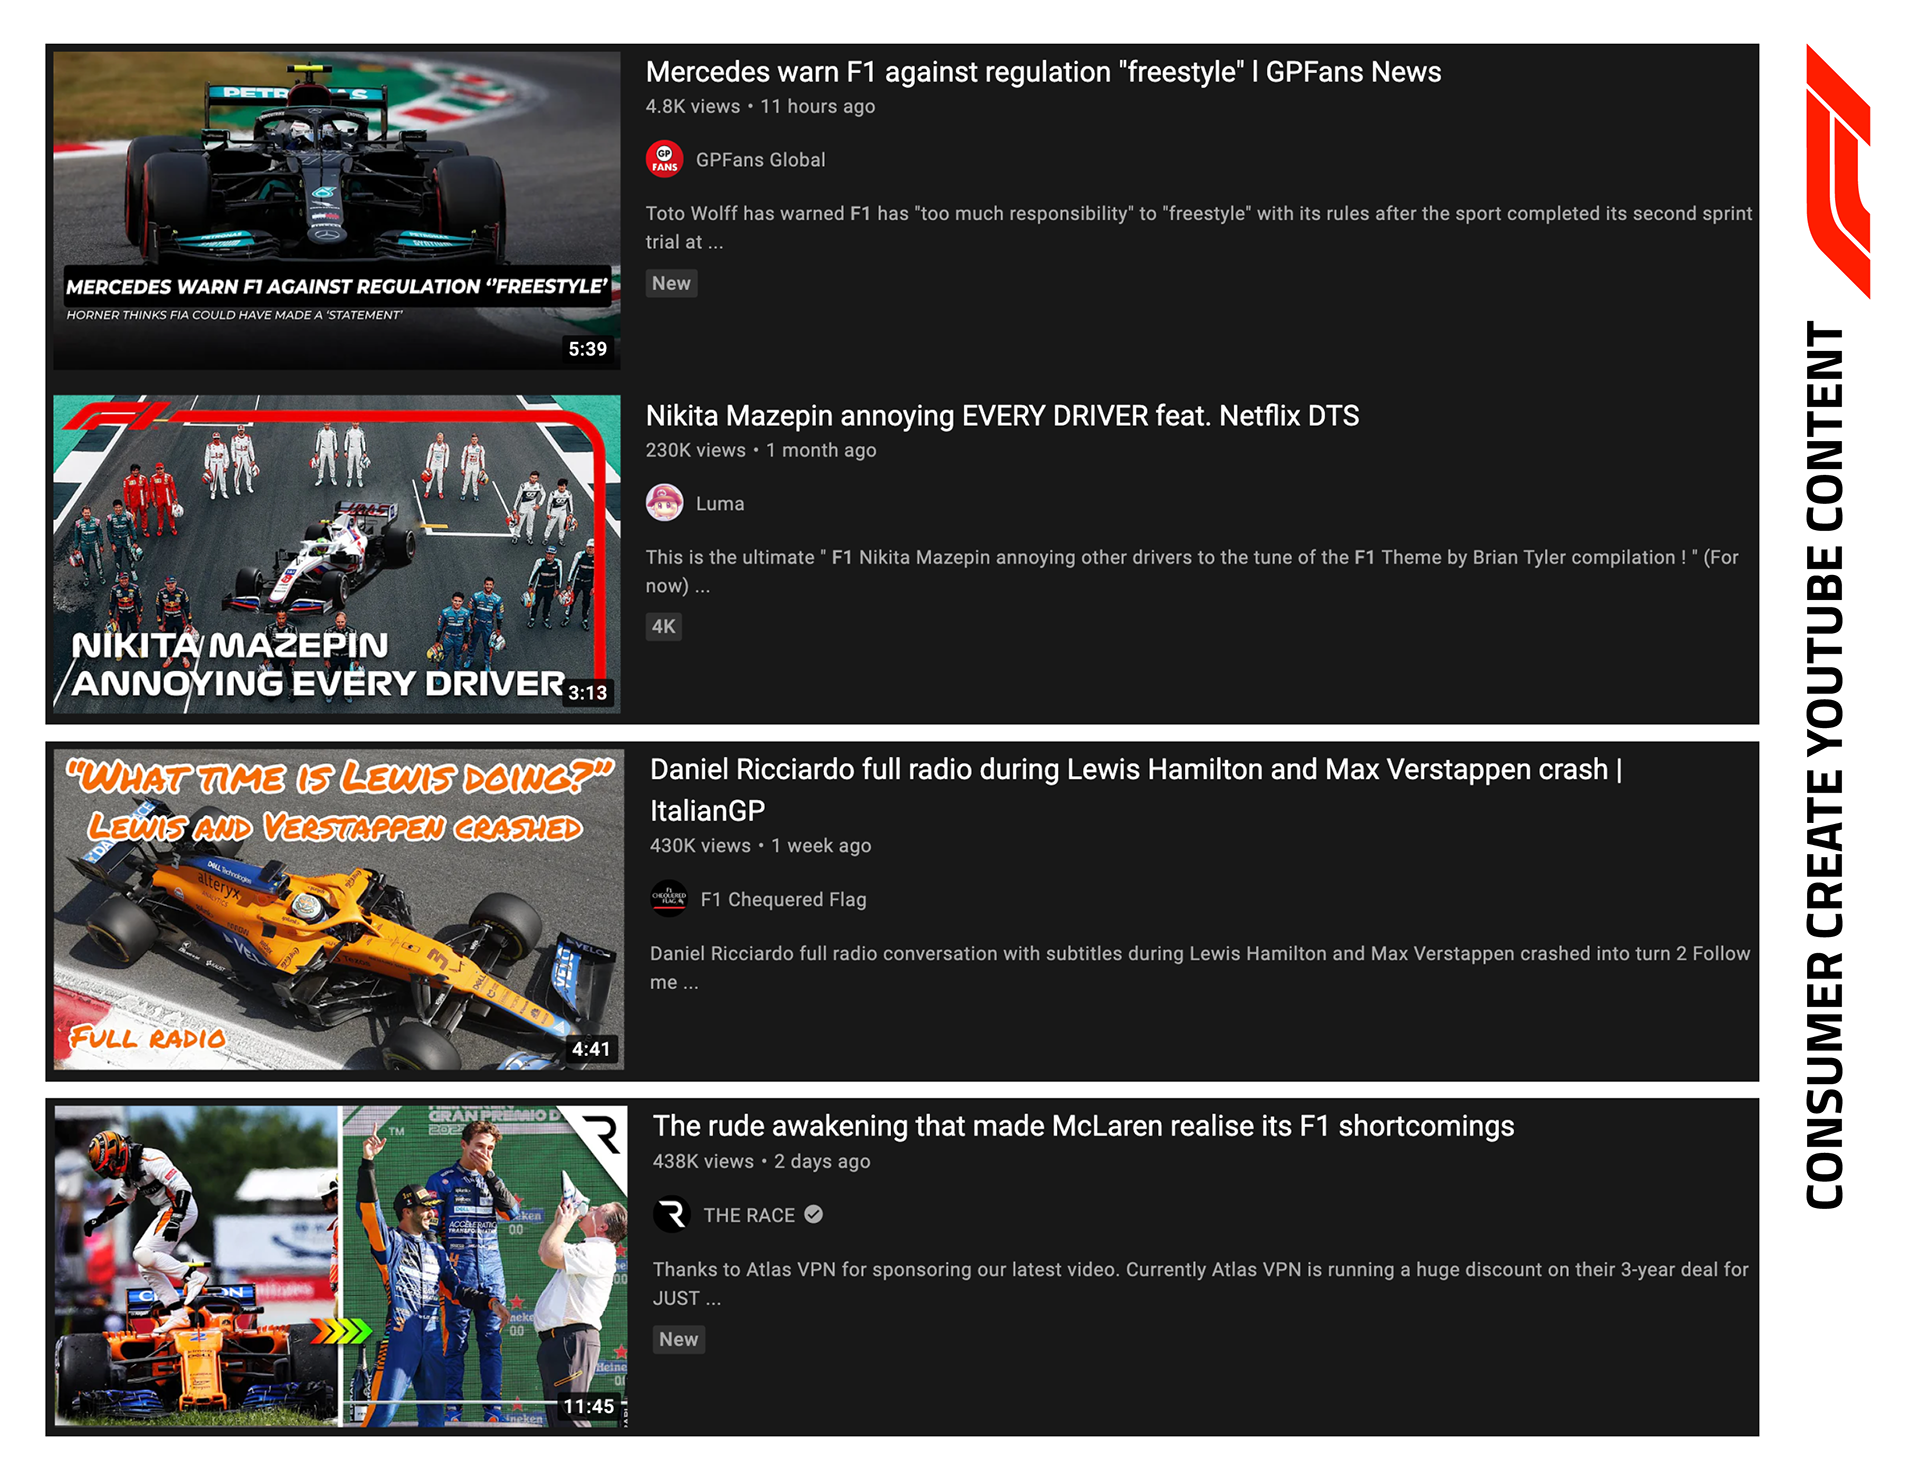Viewport: 1920px width, 1484px height.
Task: Open title 'The rude awakening that made McLaren'
Action: pyautogui.click(x=1083, y=1126)
